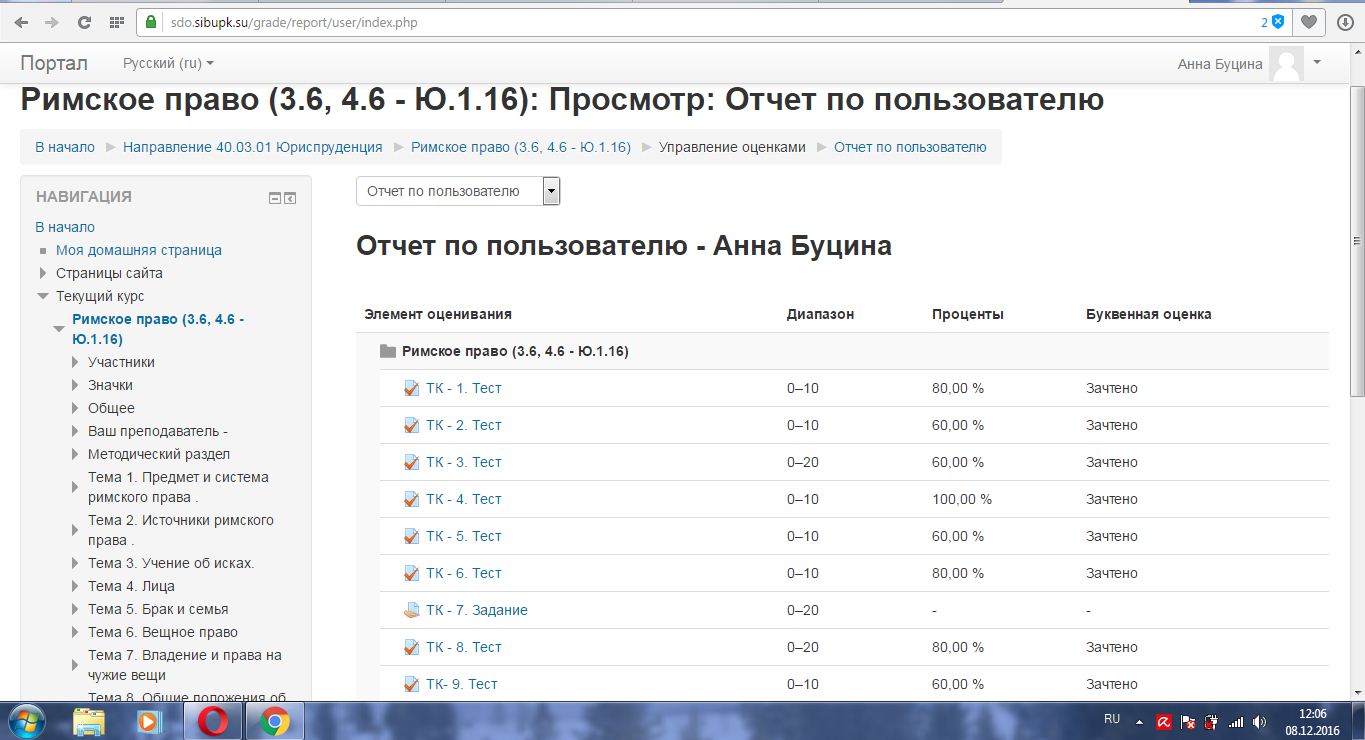Go to Моя домашняя страница
Screen dimensions: 1365x740
(139, 250)
